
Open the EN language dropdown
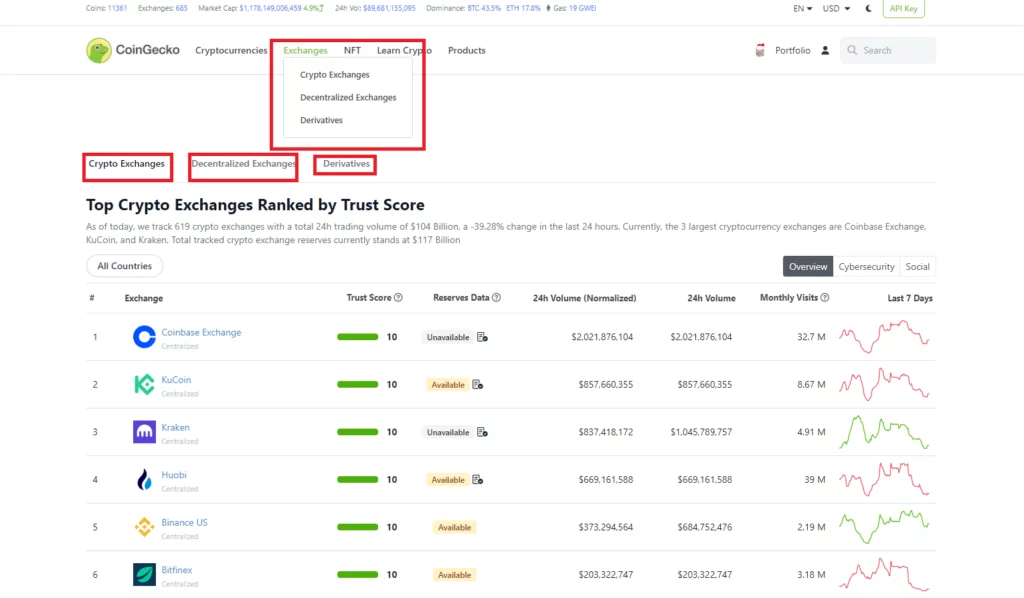802,8
